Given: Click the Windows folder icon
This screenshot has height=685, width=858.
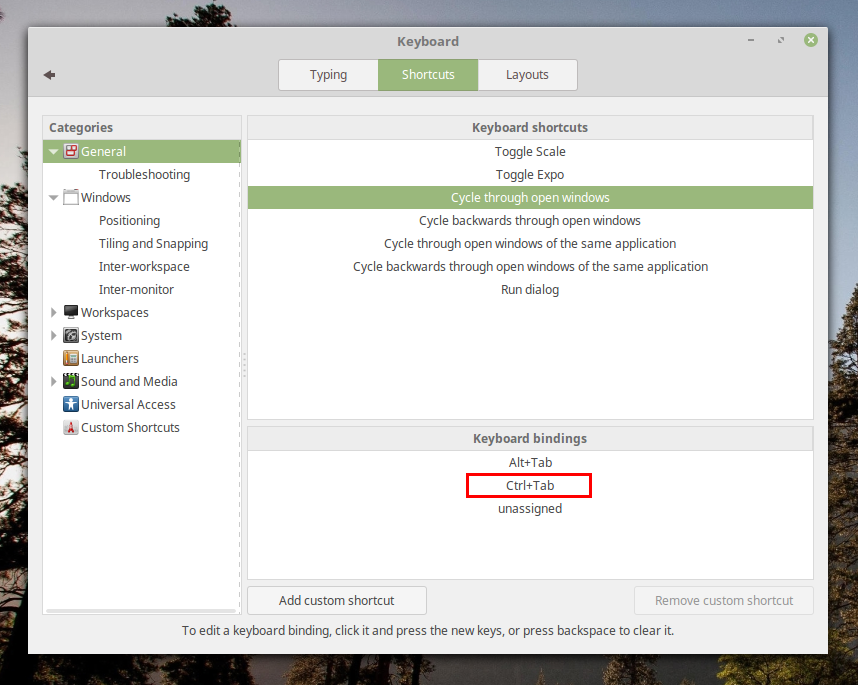Looking at the screenshot, I should (x=71, y=198).
